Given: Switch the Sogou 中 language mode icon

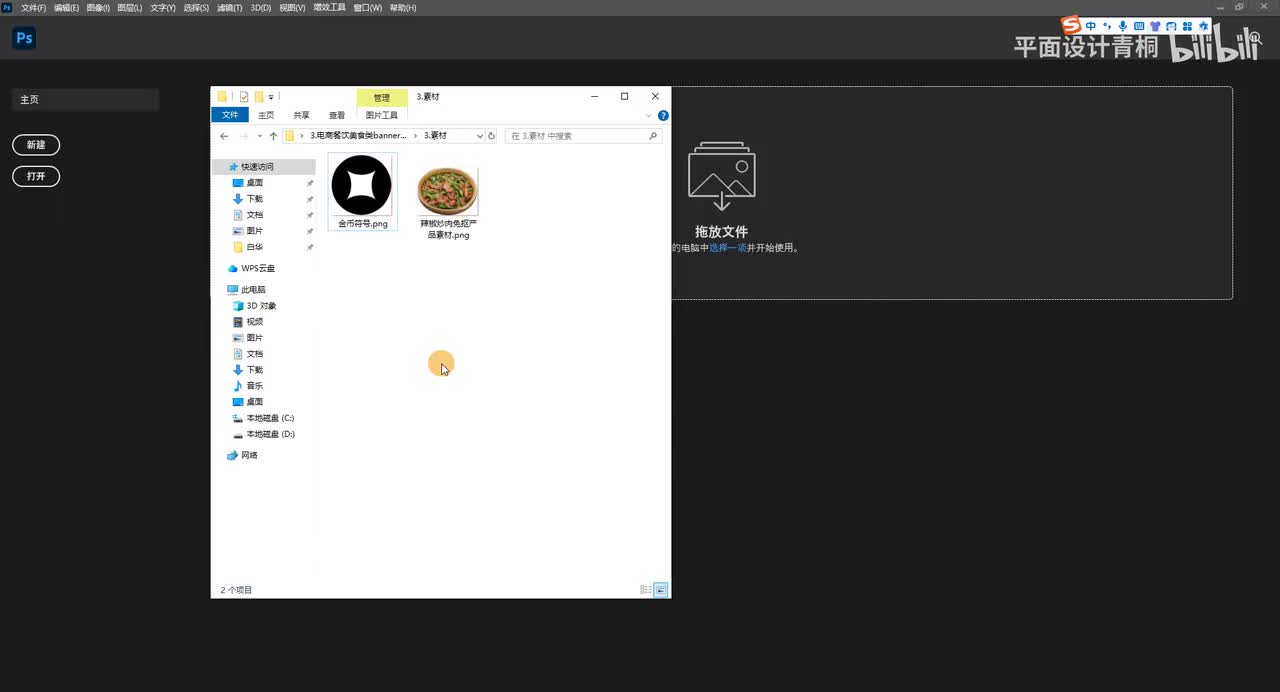Looking at the screenshot, I should [1091, 26].
